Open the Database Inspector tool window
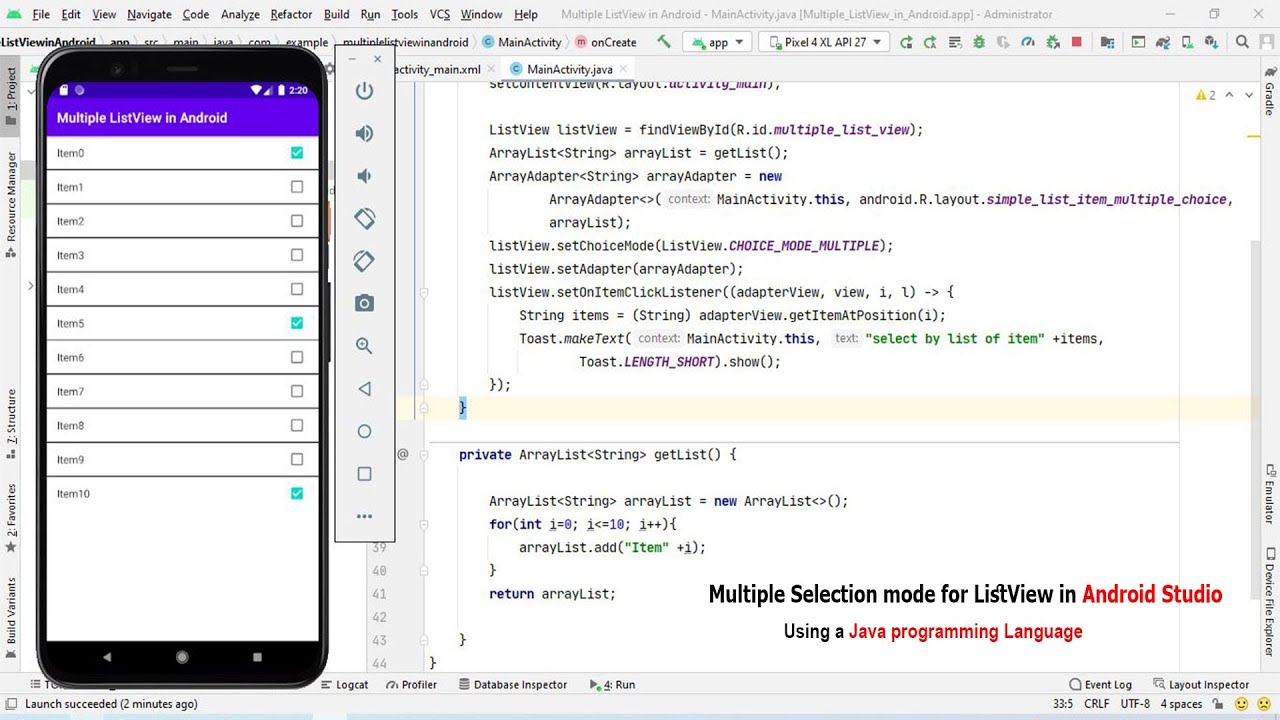This screenshot has width=1280, height=720. click(x=513, y=685)
